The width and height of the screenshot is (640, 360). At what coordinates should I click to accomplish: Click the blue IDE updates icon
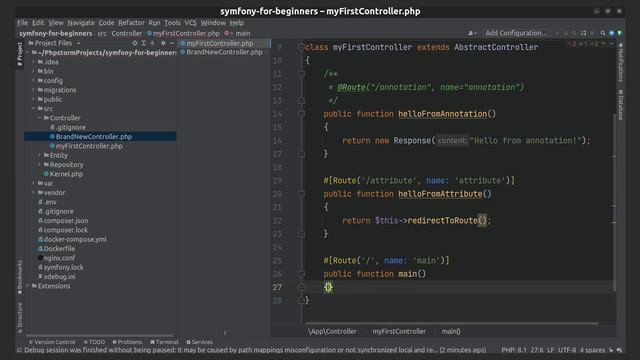pyautogui.click(x=611, y=33)
